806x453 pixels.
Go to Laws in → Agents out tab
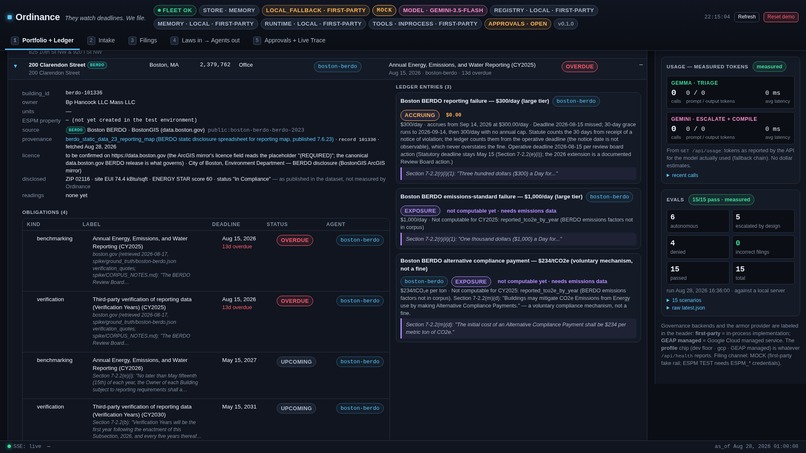click(205, 40)
